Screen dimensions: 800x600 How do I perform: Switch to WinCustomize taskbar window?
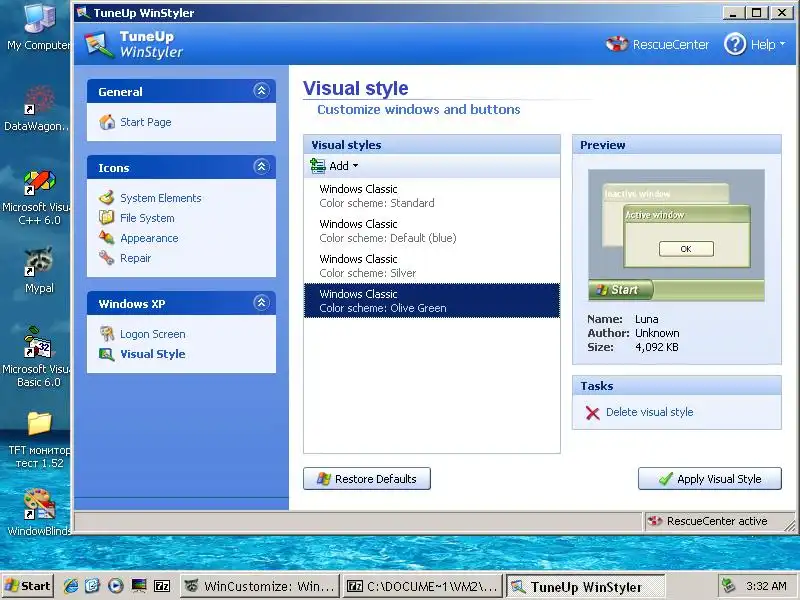pos(261,586)
